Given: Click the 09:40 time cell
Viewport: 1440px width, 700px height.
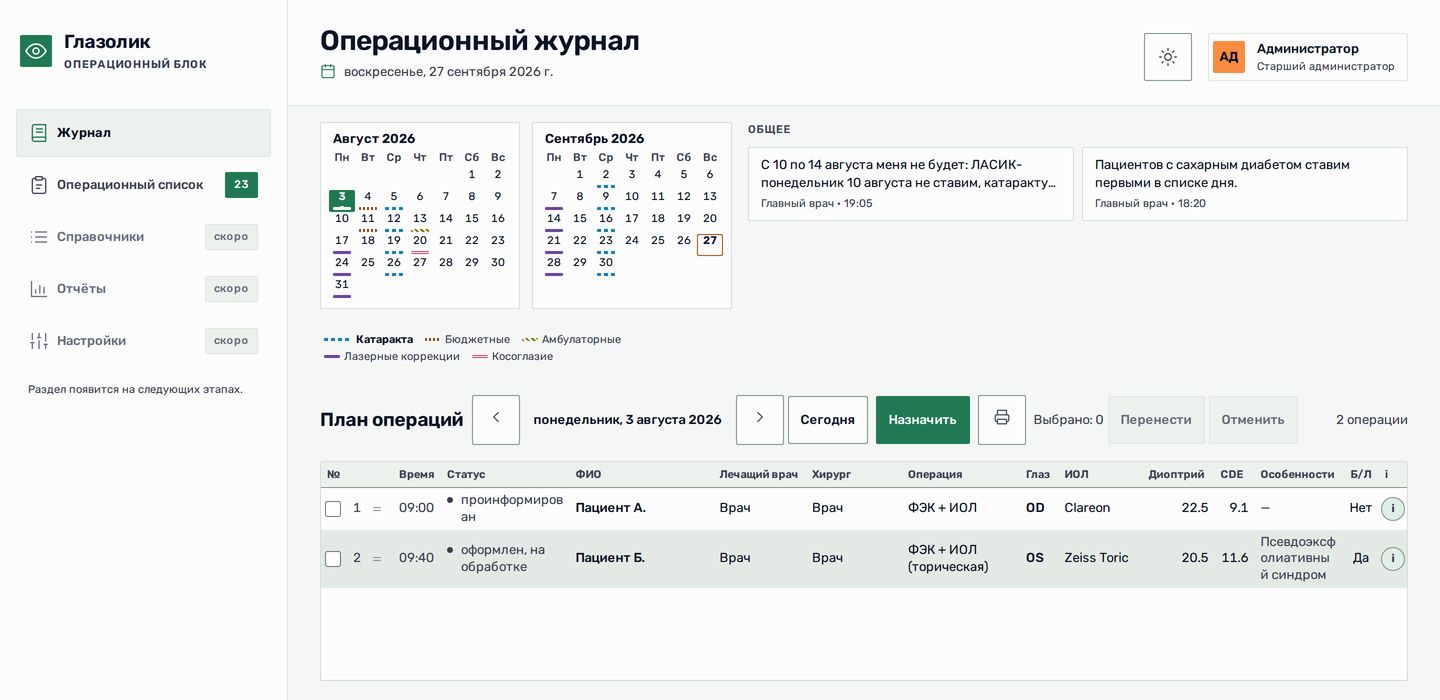Looking at the screenshot, I should pos(416,558).
